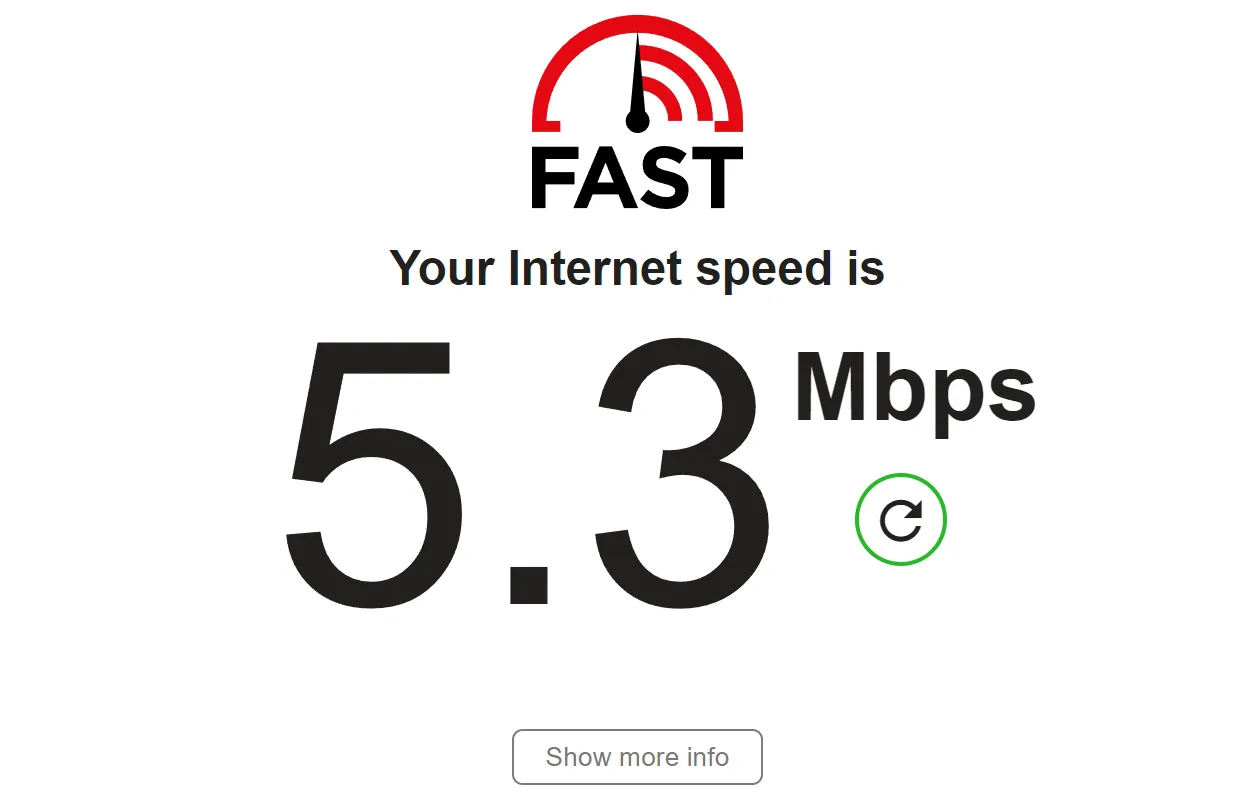Click the letter F in the FAST logo
Screen dimensions: 1234x806
[x=551, y=177]
